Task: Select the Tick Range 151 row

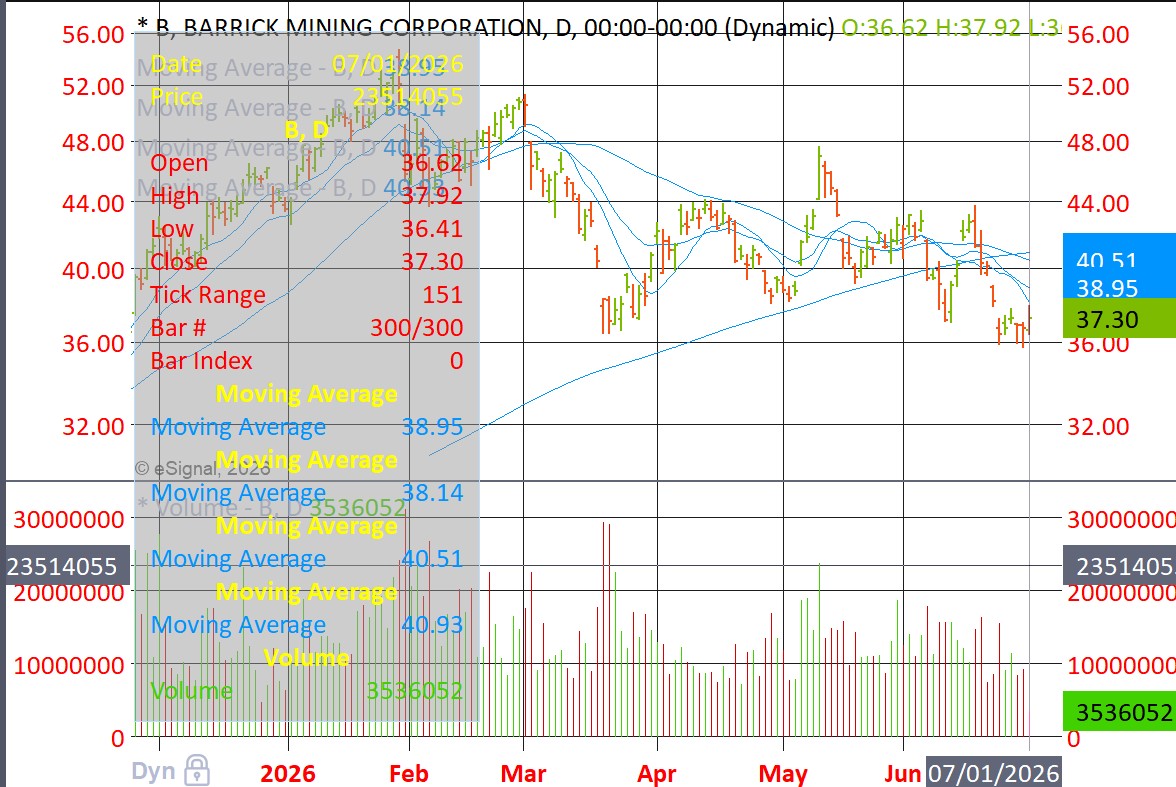Action: coord(307,295)
